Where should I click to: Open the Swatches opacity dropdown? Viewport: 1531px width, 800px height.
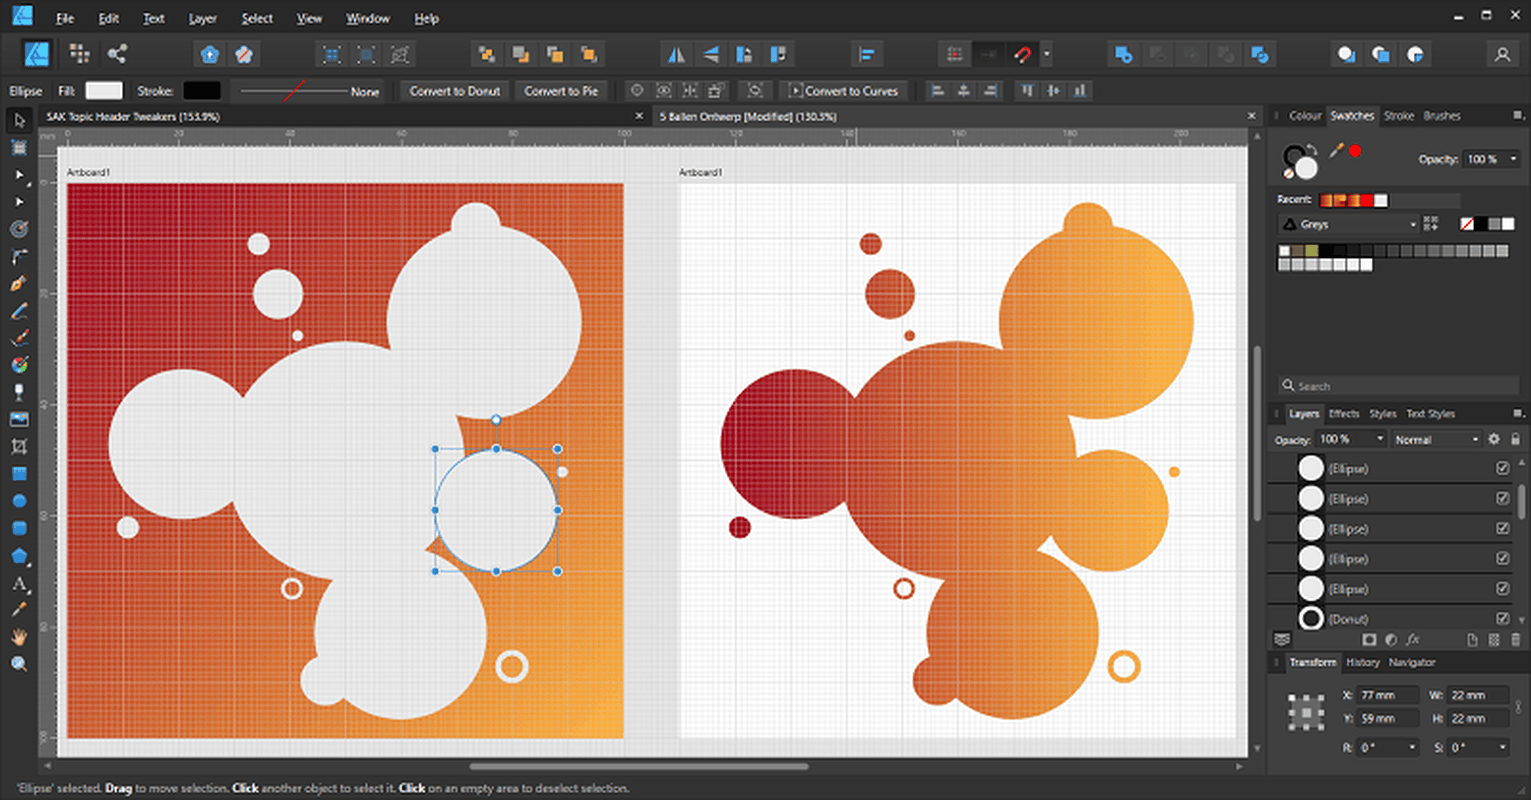tap(1513, 159)
